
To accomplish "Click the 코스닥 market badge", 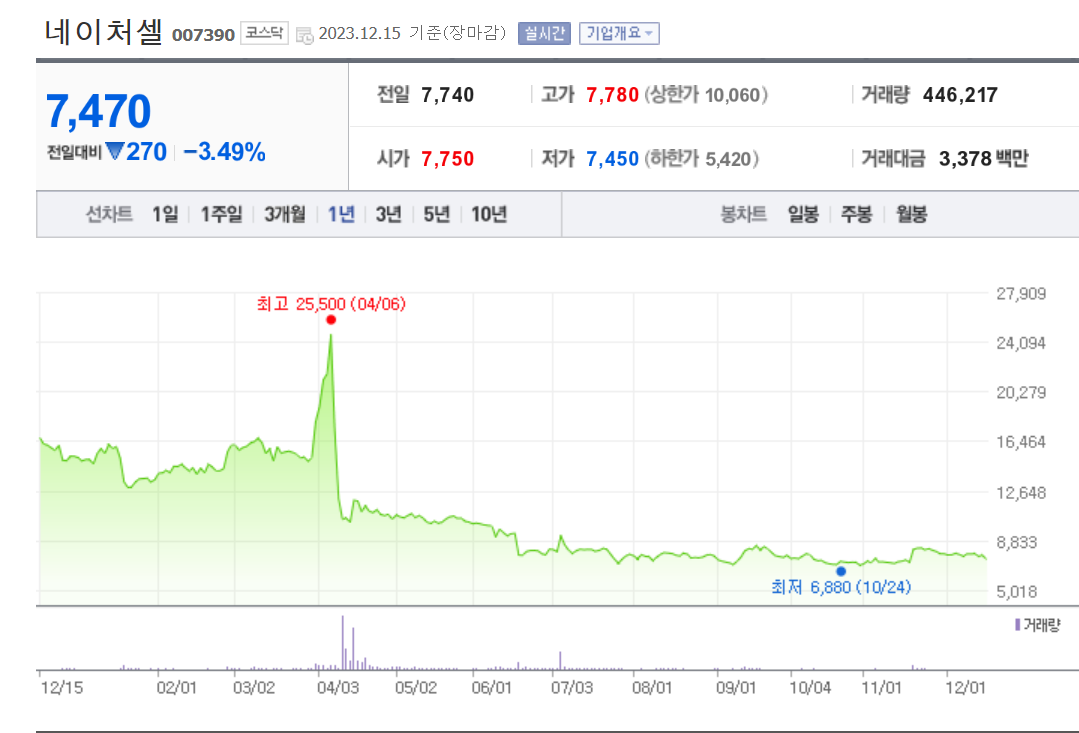I will tap(264, 33).
